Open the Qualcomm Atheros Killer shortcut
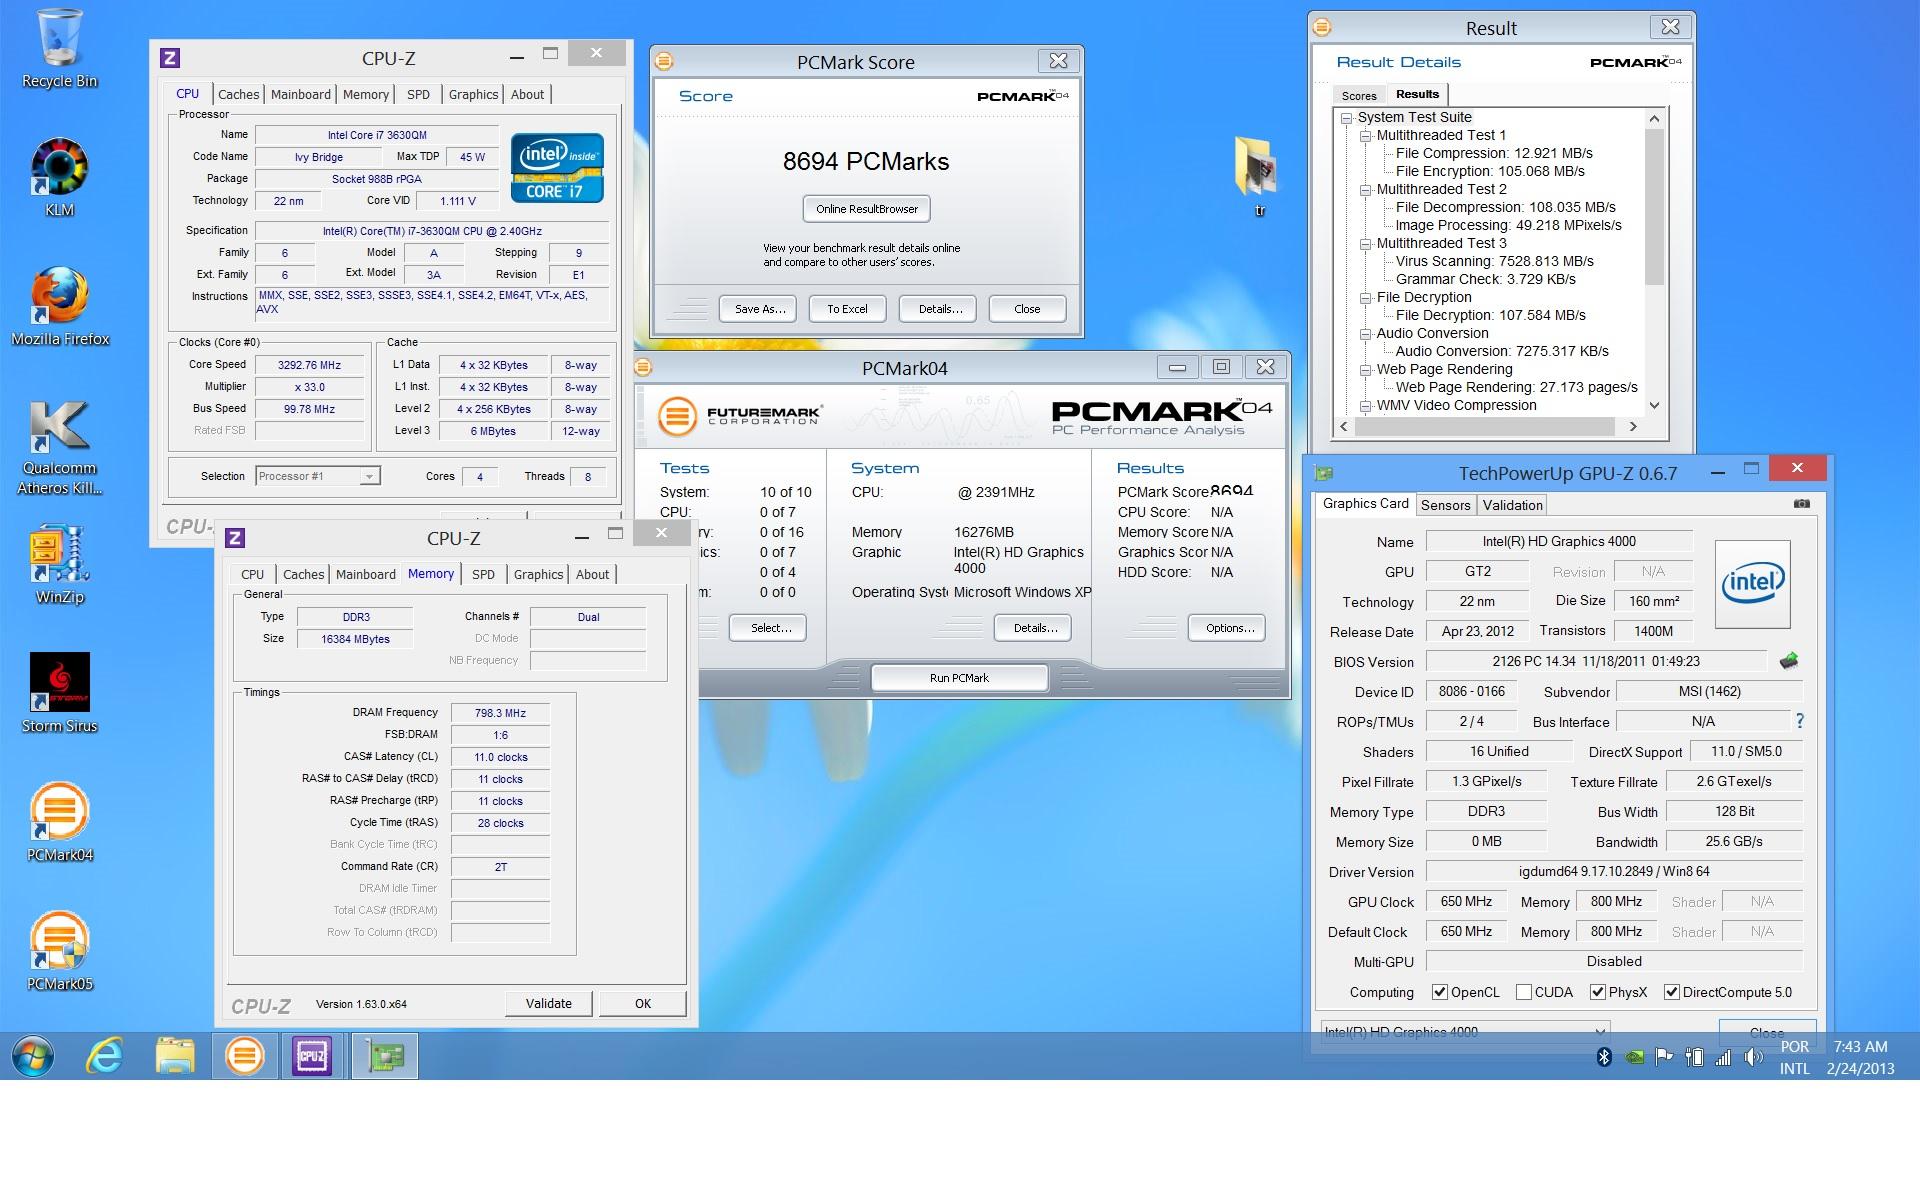1920x1200 pixels. (60, 448)
